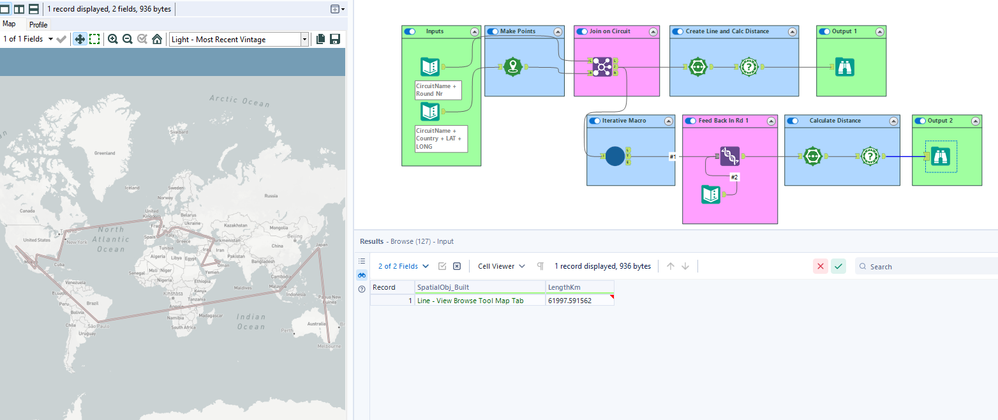Collapse the Join on Circuit container
This screenshot has width=998, height=420.
(652, 31)
